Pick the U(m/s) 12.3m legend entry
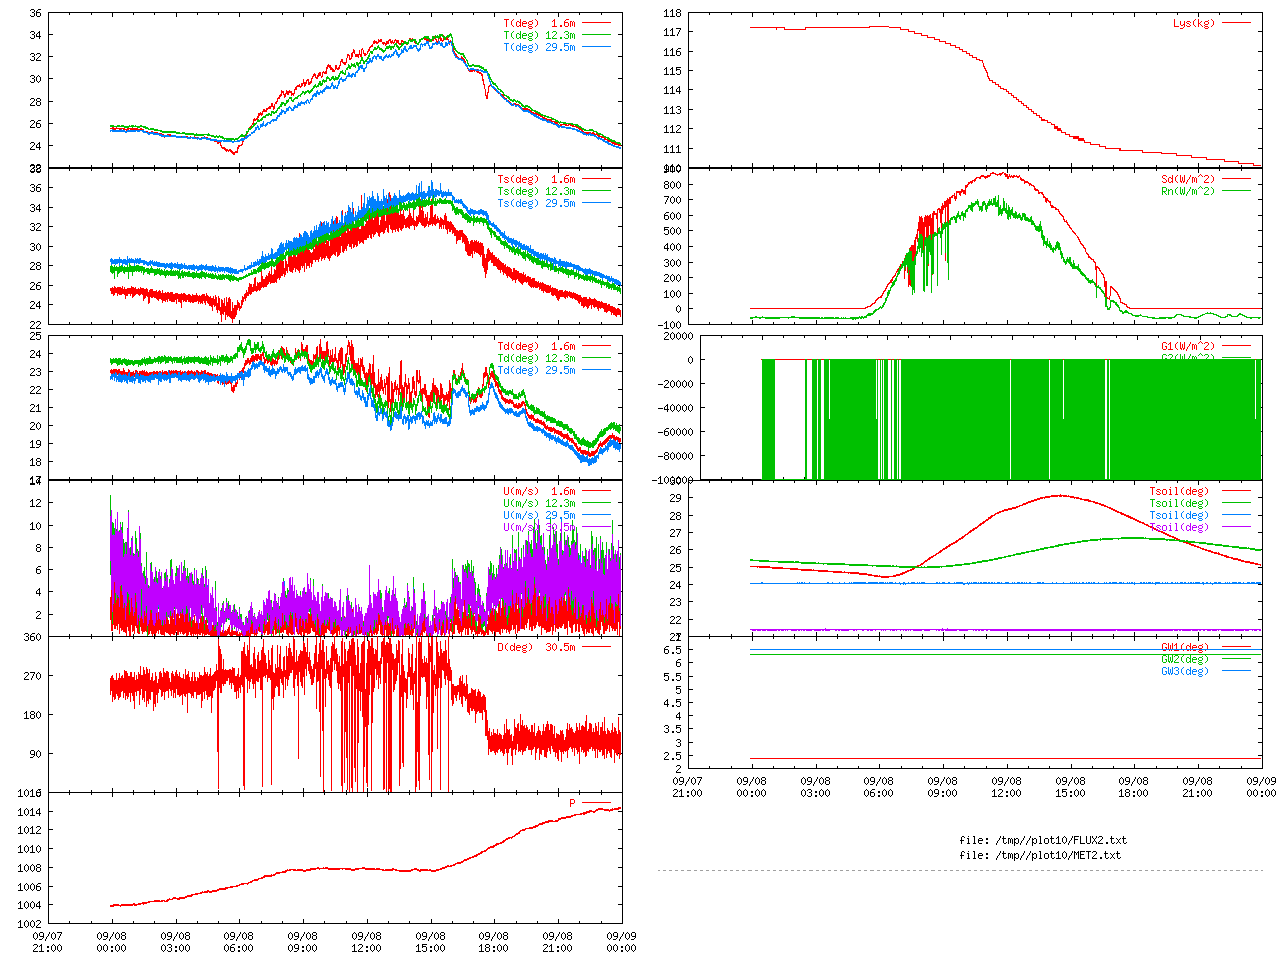This screenshot has height=960, width=1280. point(539,503)
